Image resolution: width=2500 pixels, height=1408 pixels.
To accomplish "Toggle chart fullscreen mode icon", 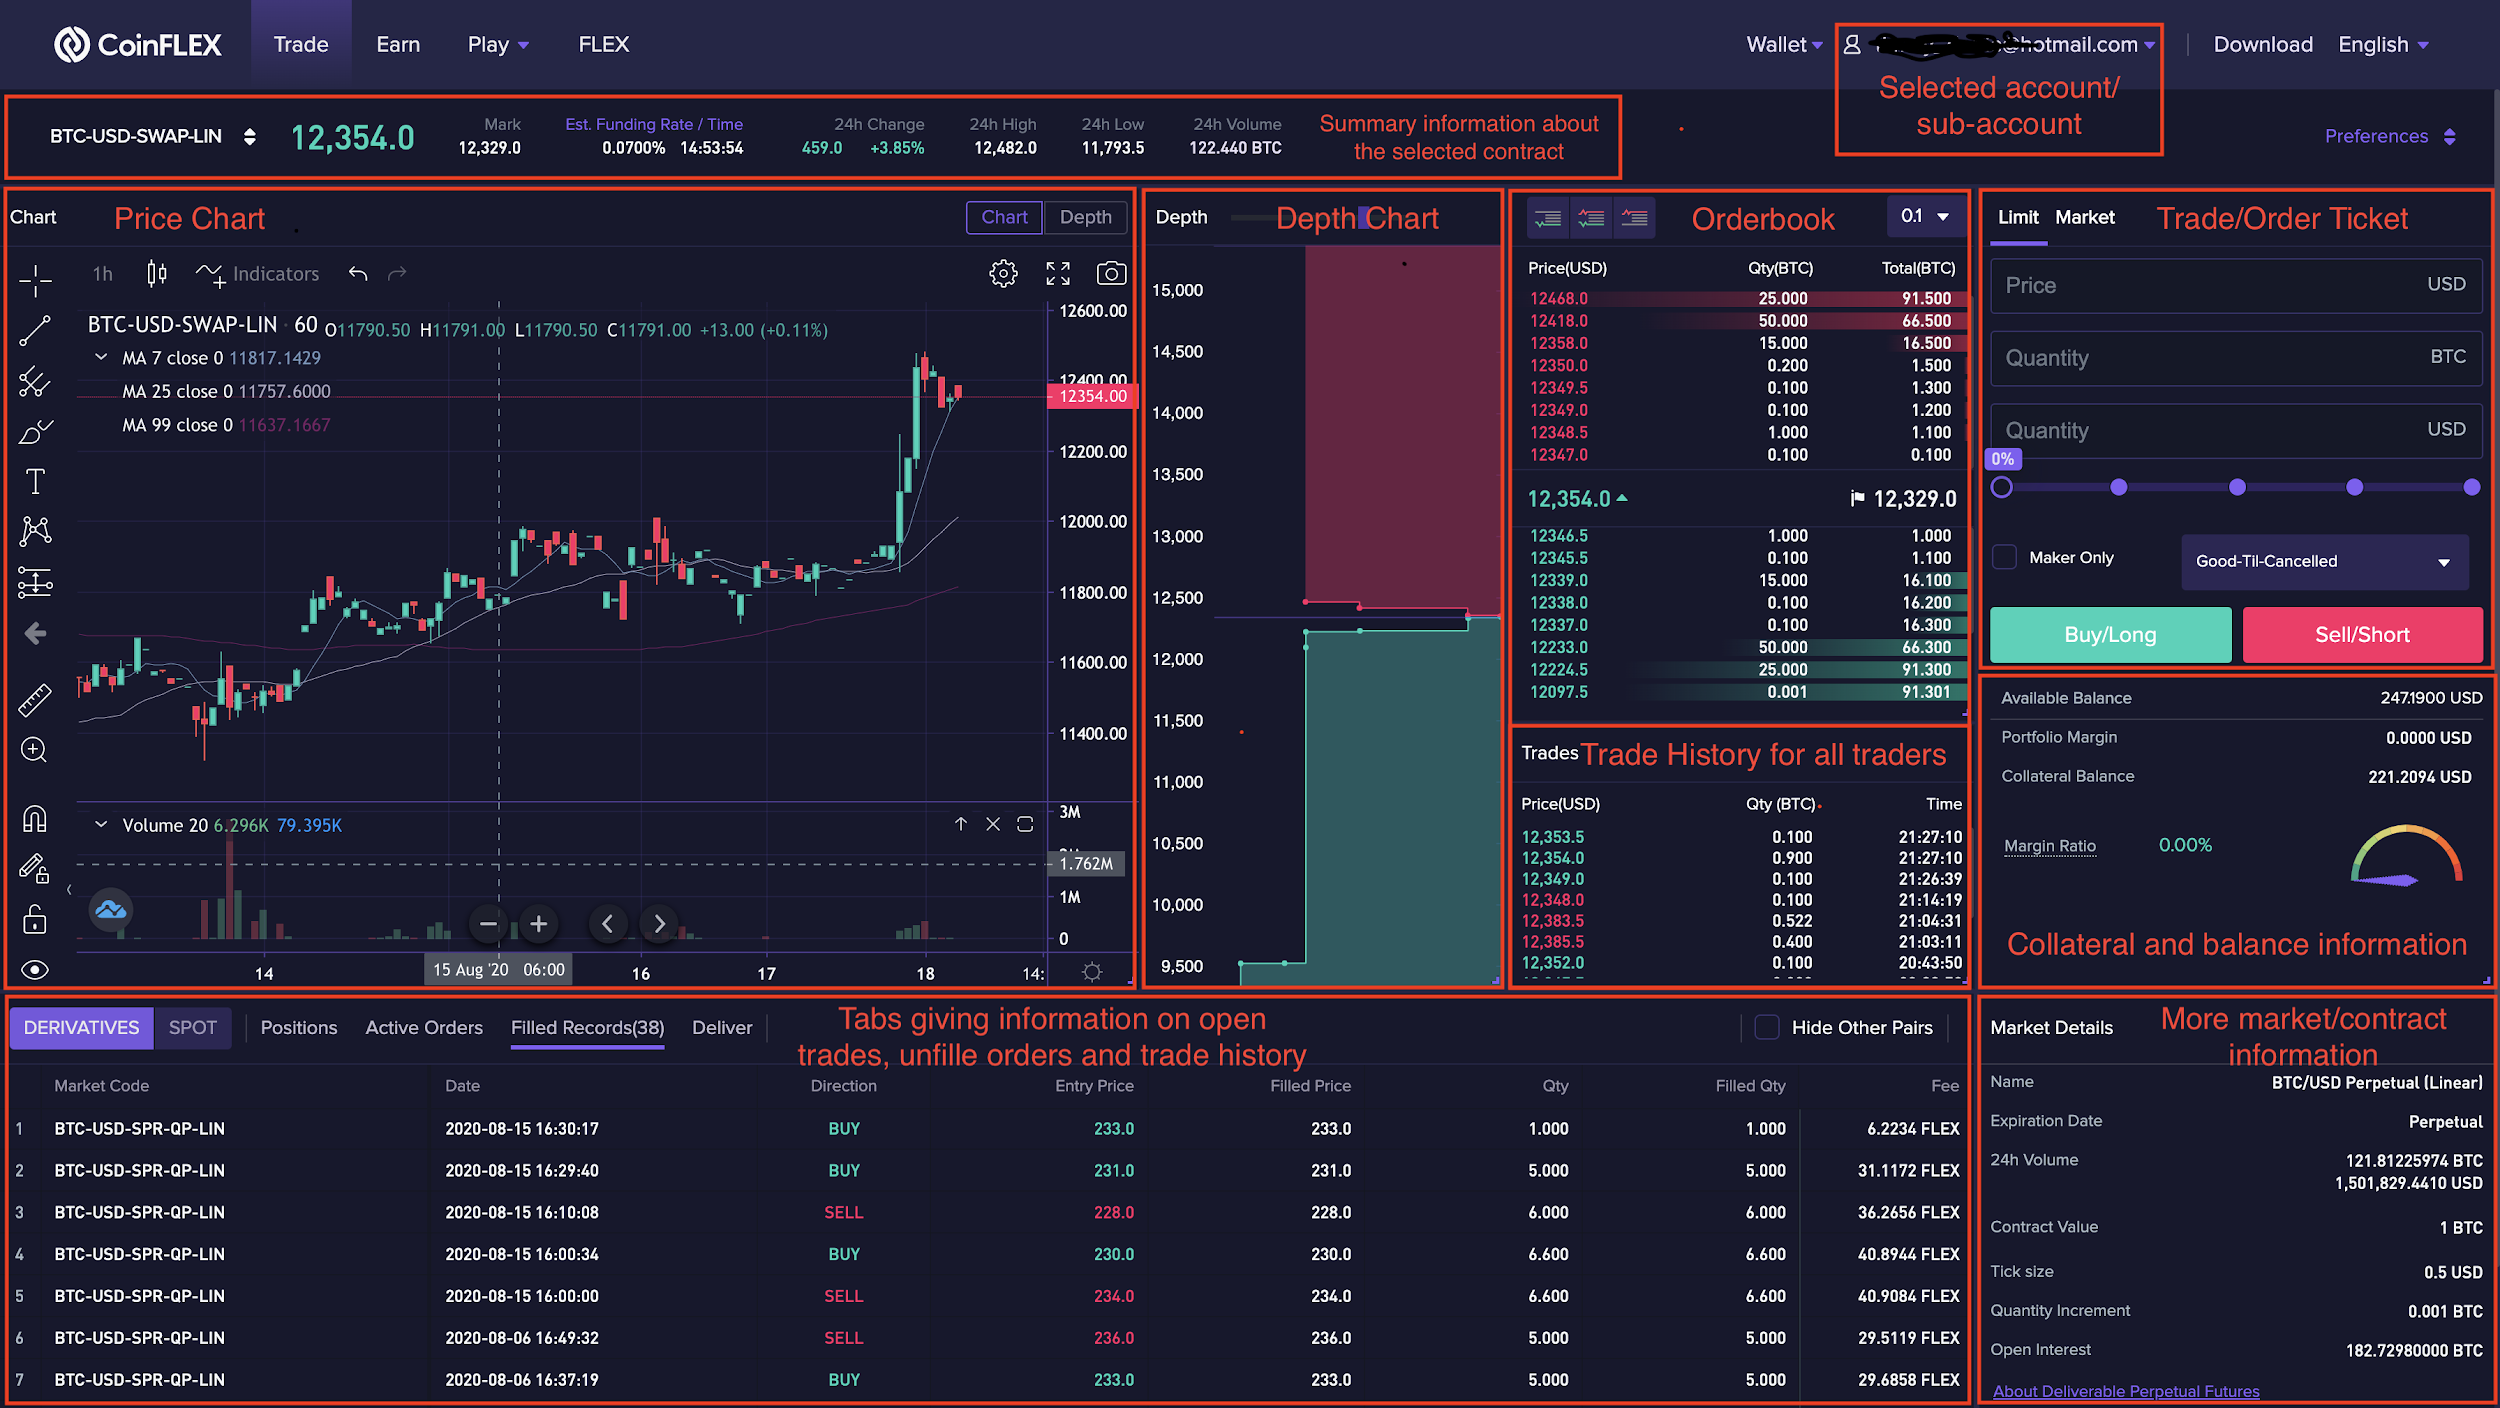I will click(1058, 273).
